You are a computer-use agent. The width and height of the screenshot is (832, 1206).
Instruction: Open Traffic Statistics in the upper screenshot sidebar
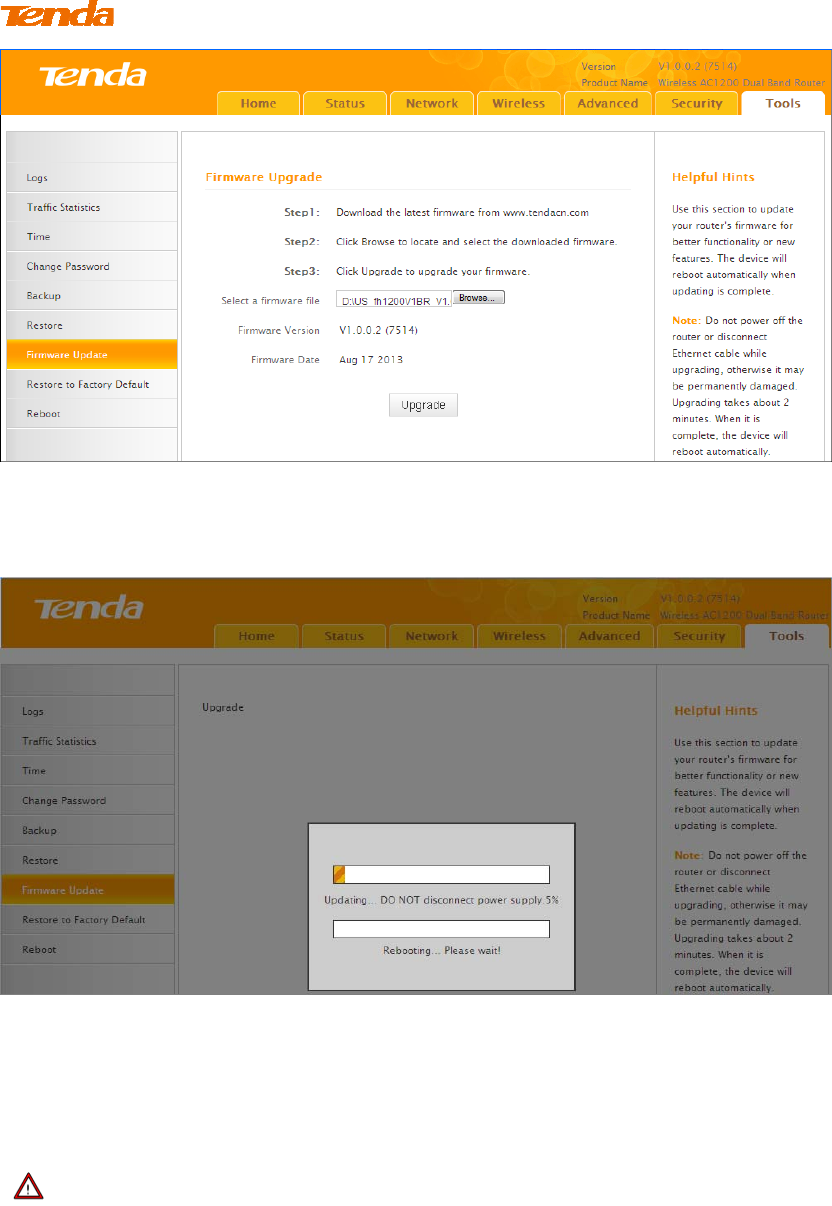click(92, 207)
